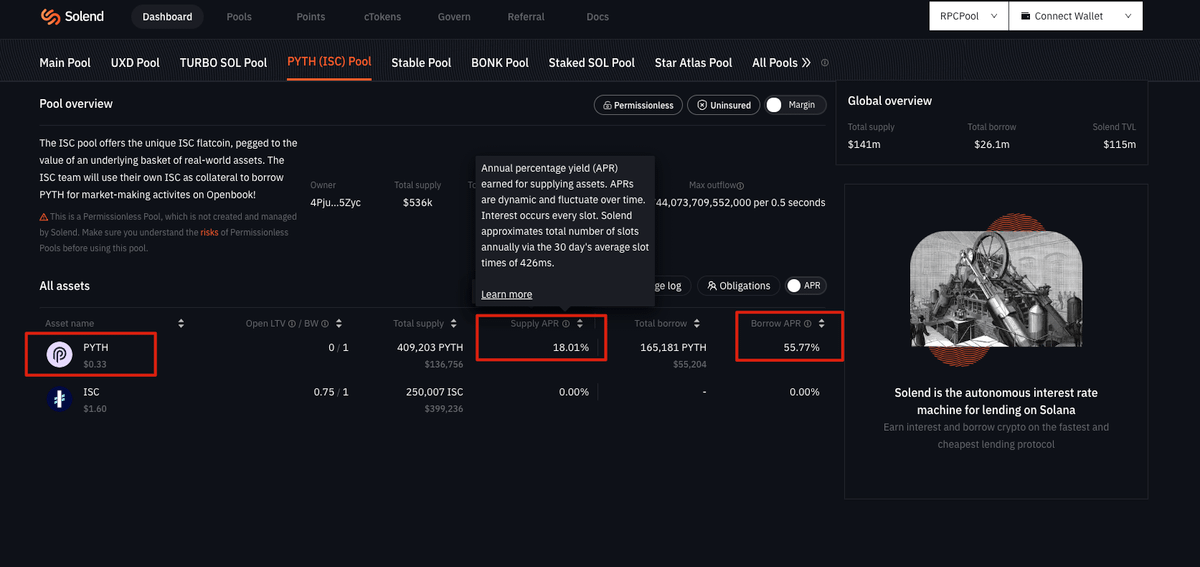1200x567 pixels.
Task: Click the 165,181 PYTH total borrow cell
Action: click(673, 347)
